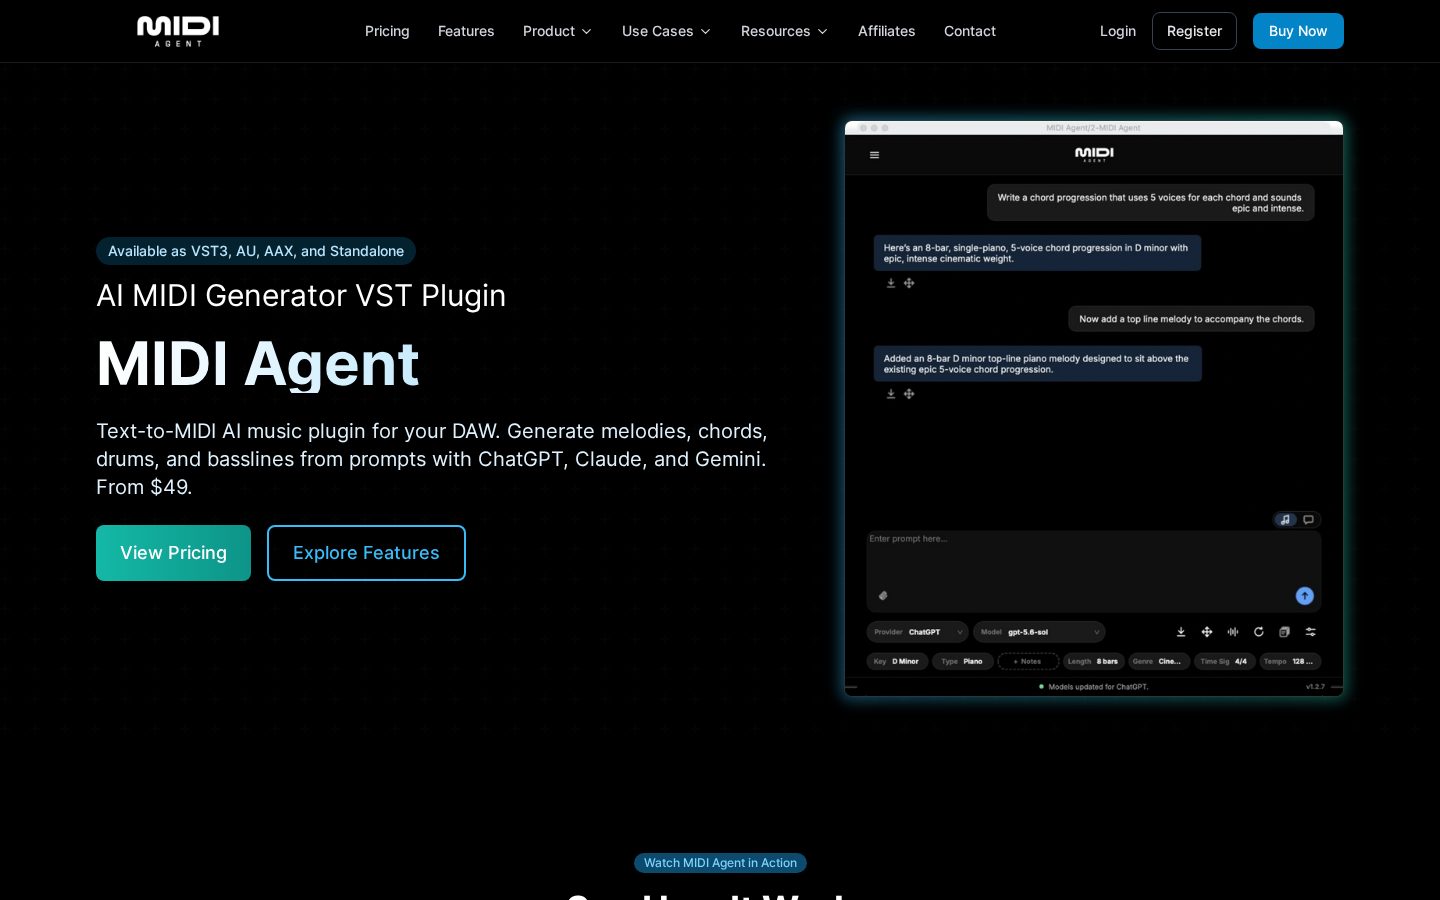Viewport: 1440px width, 900px height.
Task: Click 'Models updated for ChatGPT.' status text
Action: 1098,687
